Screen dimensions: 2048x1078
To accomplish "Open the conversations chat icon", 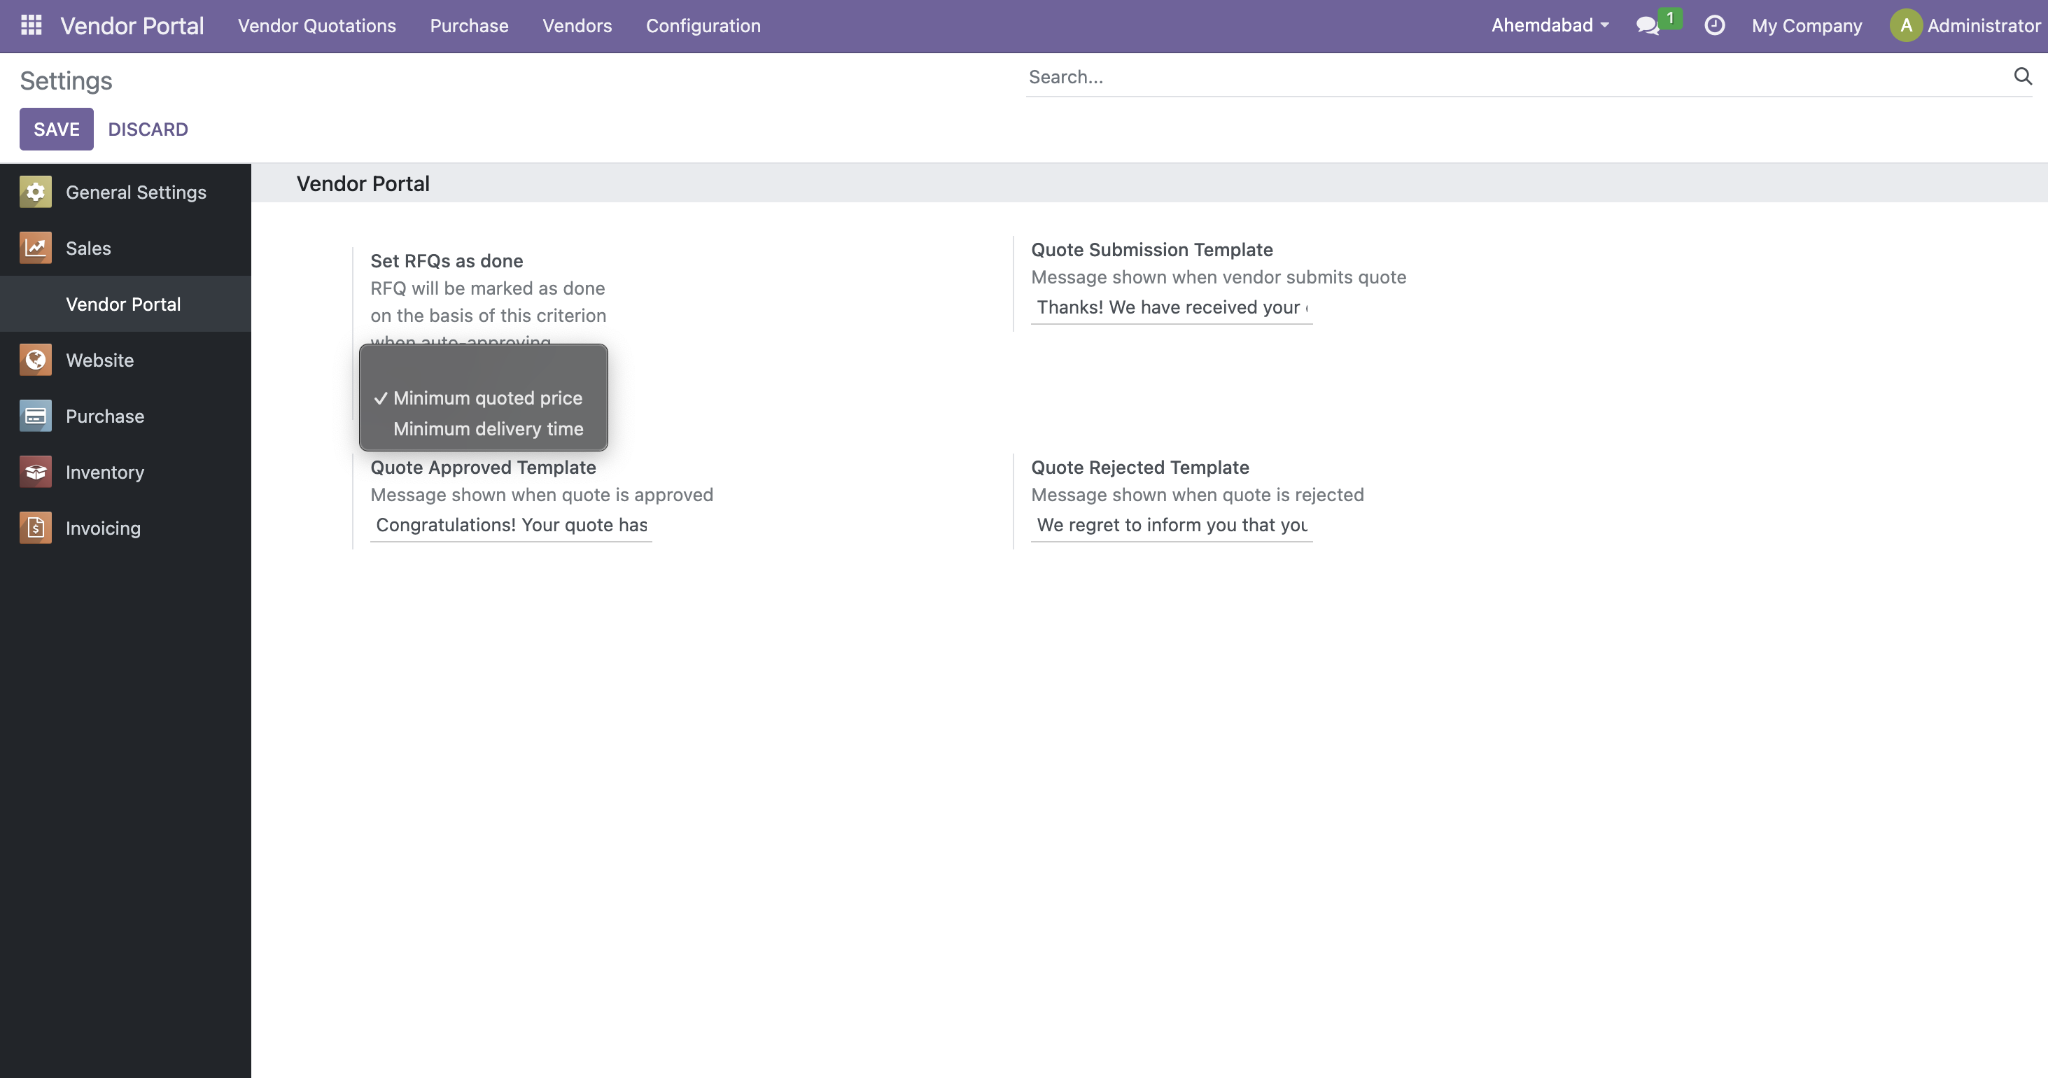I will (1647, 26).
